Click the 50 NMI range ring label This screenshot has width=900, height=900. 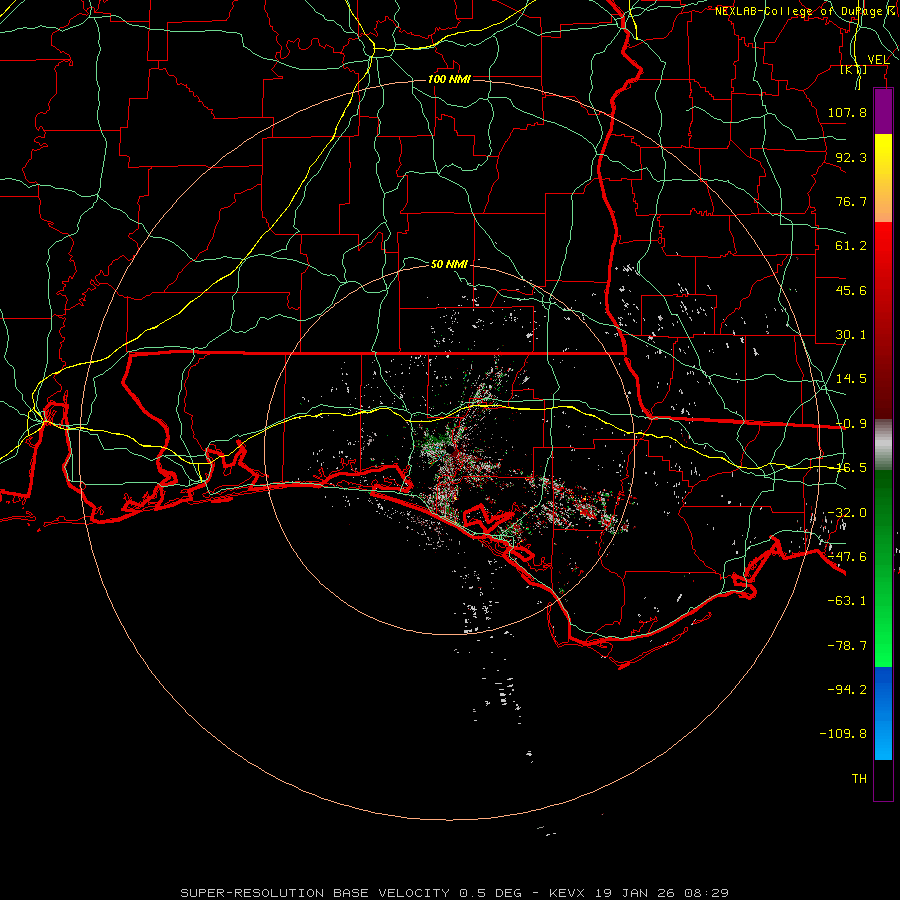click(x=449, y=264)
